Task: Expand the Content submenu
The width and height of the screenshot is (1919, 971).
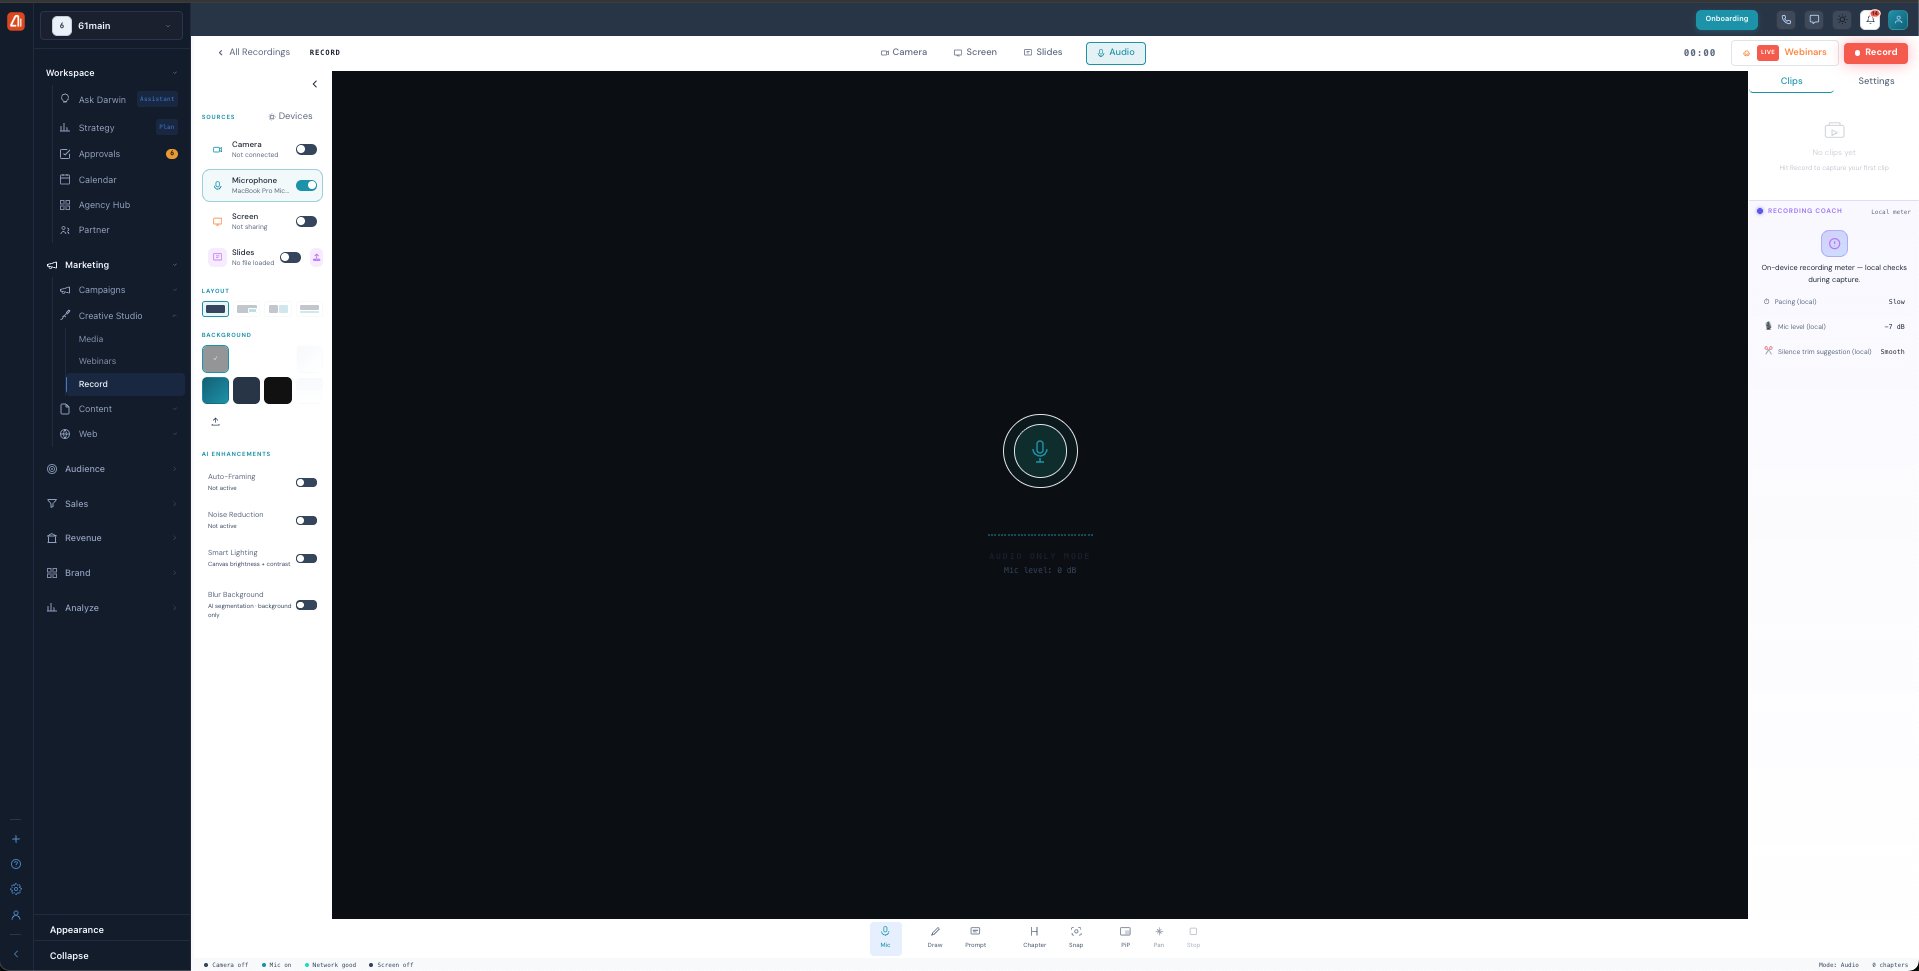Action: (x=118, y=409)
